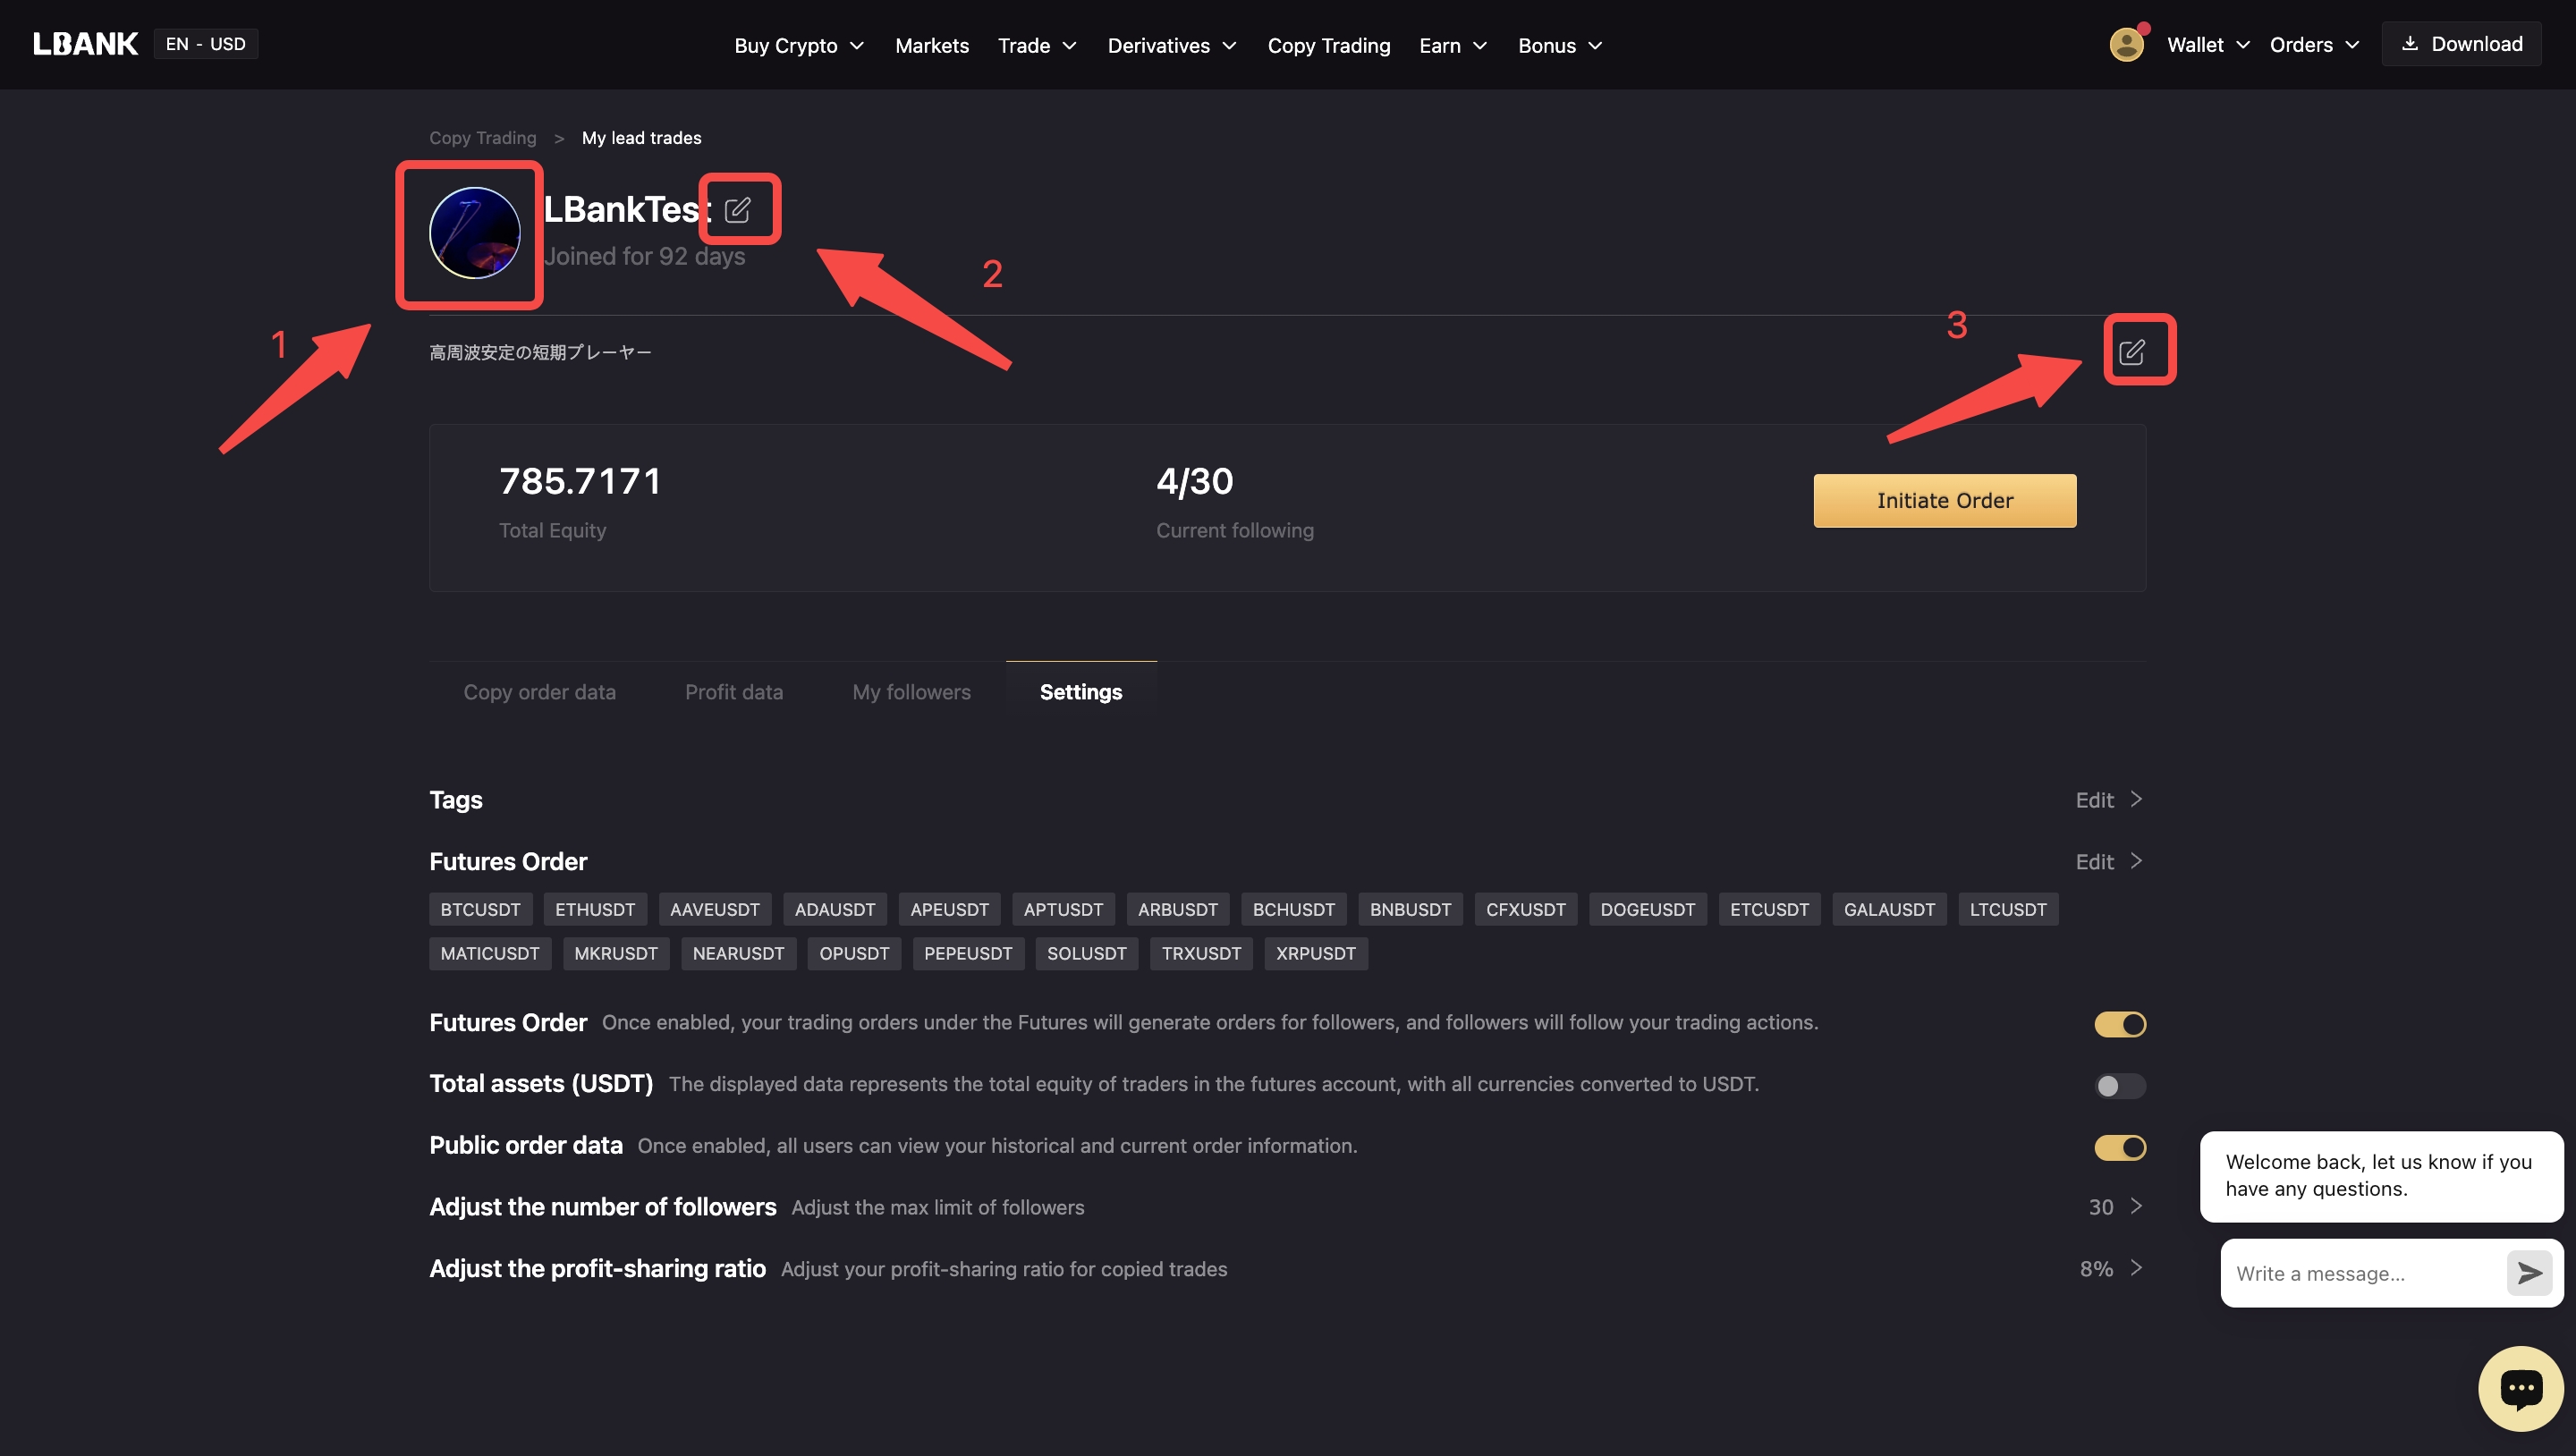
Task: Click the edit nickname pencil icon
Action: click(x=737, y=210)
